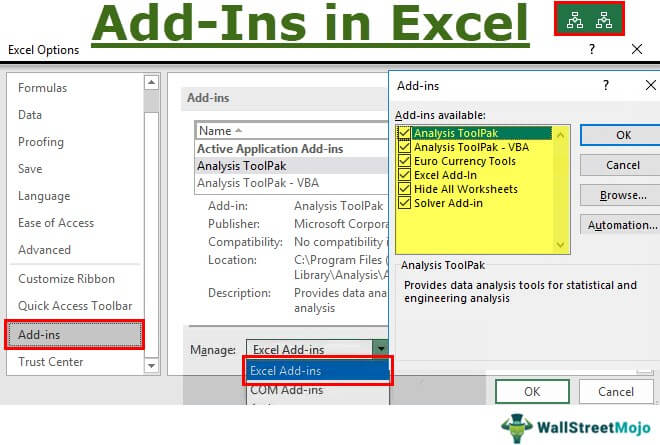Click the left hierarchy icon in red box

[x=573, y=19]
